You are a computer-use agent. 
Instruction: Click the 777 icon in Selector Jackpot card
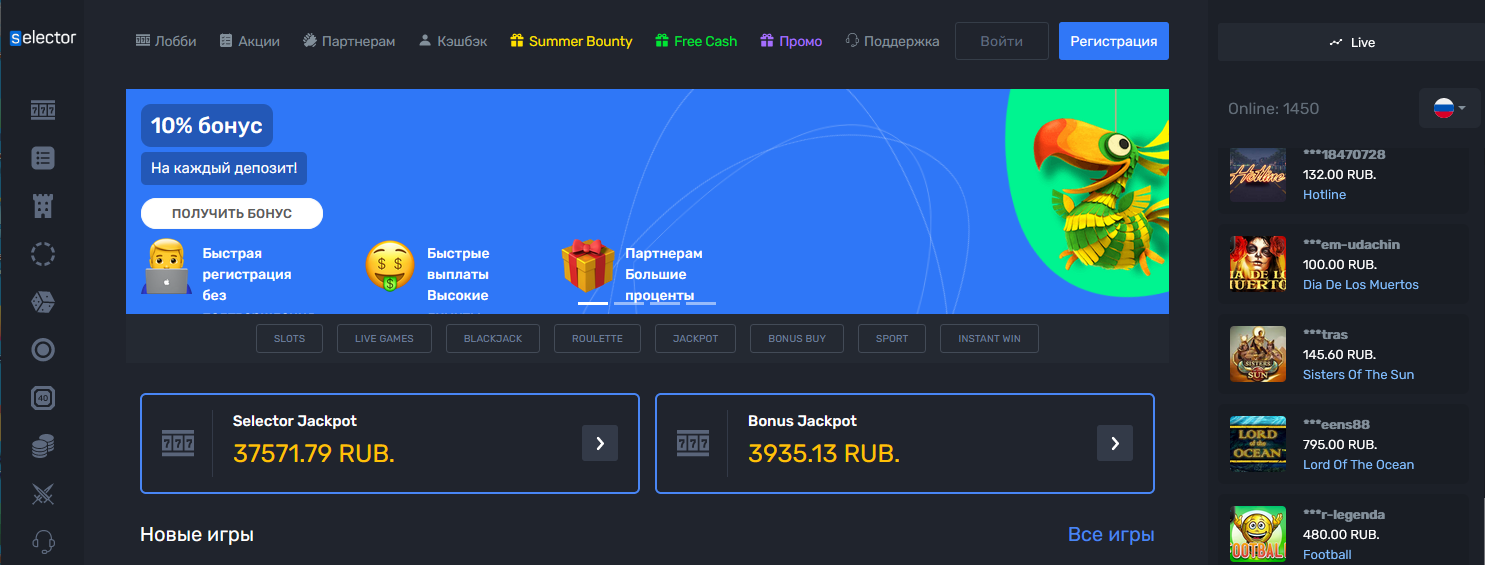[177, 443]
